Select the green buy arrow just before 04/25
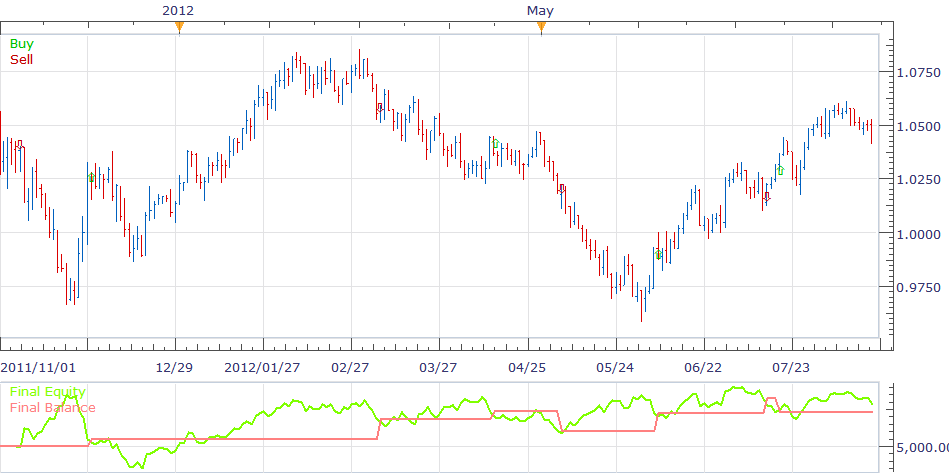Image resolution: width=950 pixels, height=473 pixels. [x=496, y=144]
